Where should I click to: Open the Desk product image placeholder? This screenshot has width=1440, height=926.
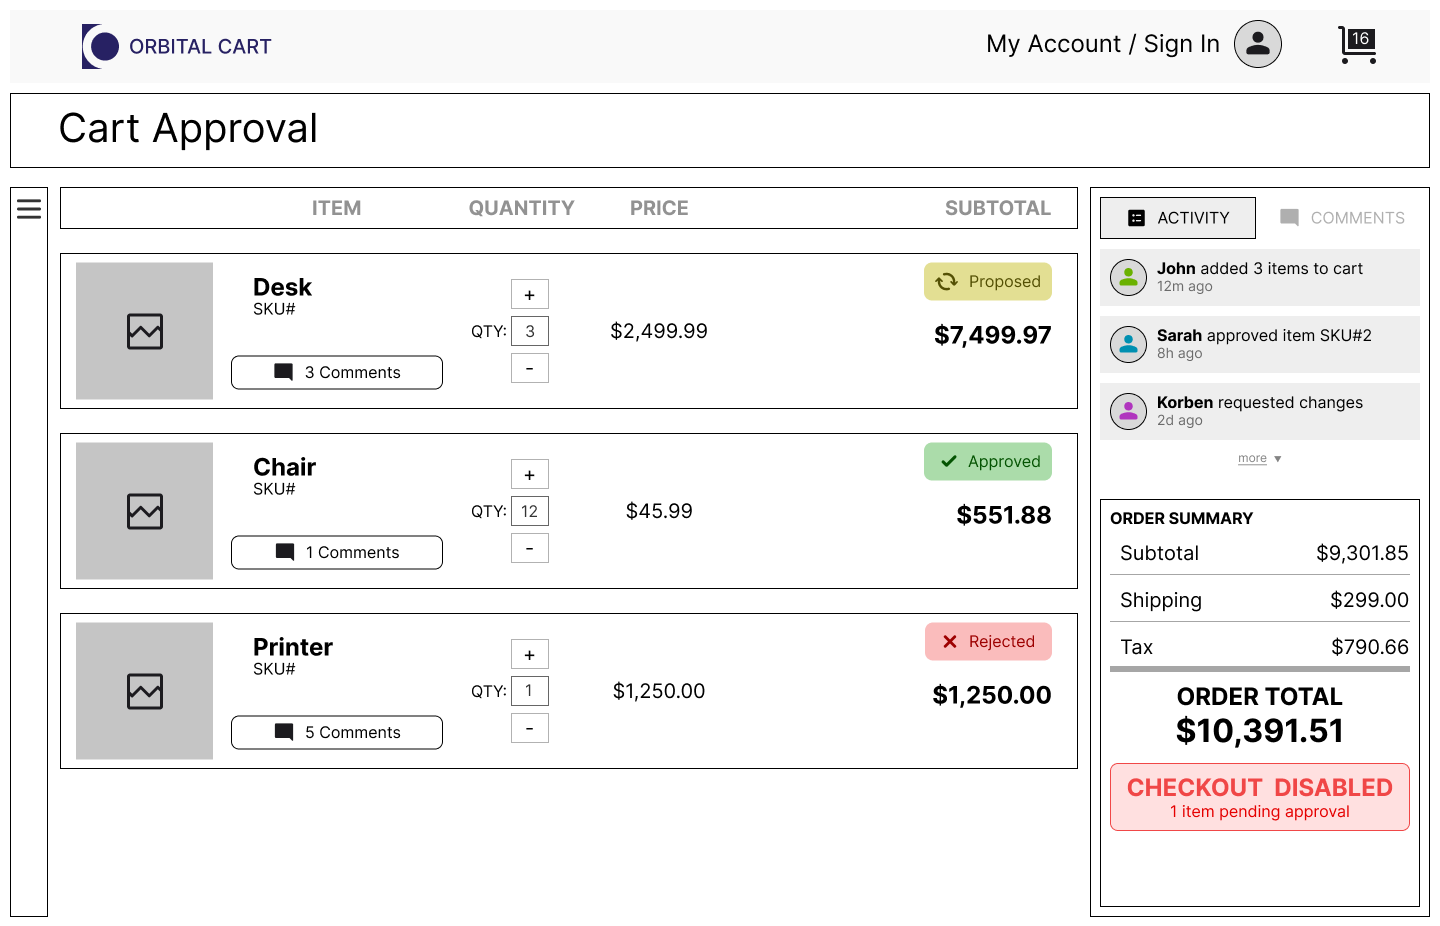coord(145,331)
